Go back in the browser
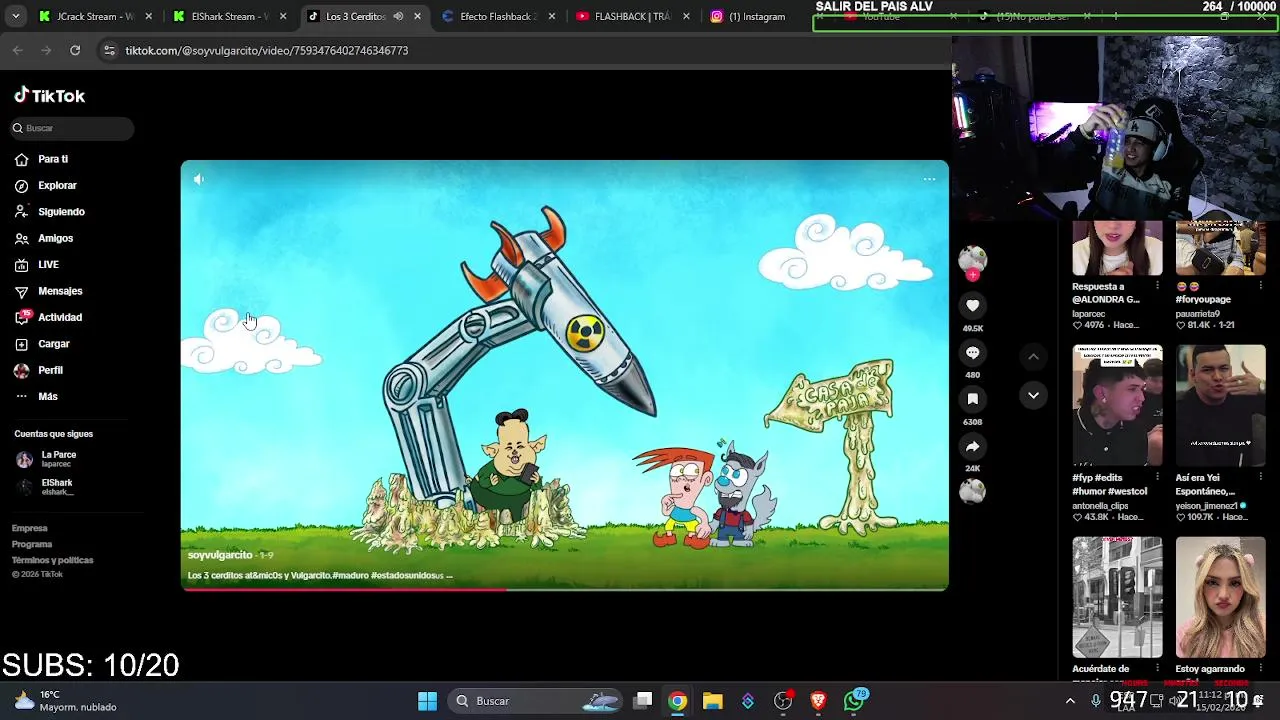1280x720 pixels. tap(17, 50)
